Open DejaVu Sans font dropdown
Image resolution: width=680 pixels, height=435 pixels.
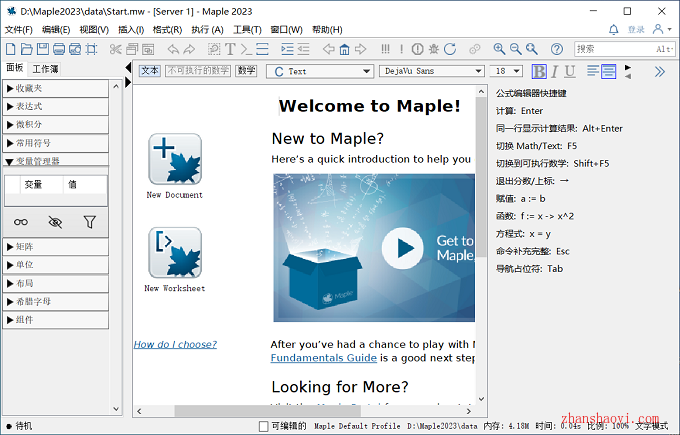click(432, 71)
